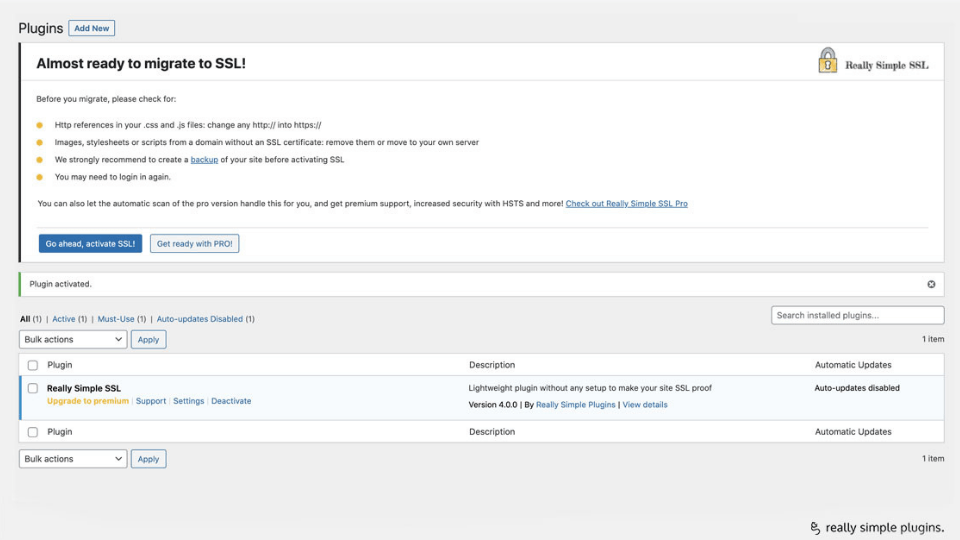The height and width of the screenshot is (540, 960).
Task: Select the All plugins filter
Action: (x=25, y=319)
